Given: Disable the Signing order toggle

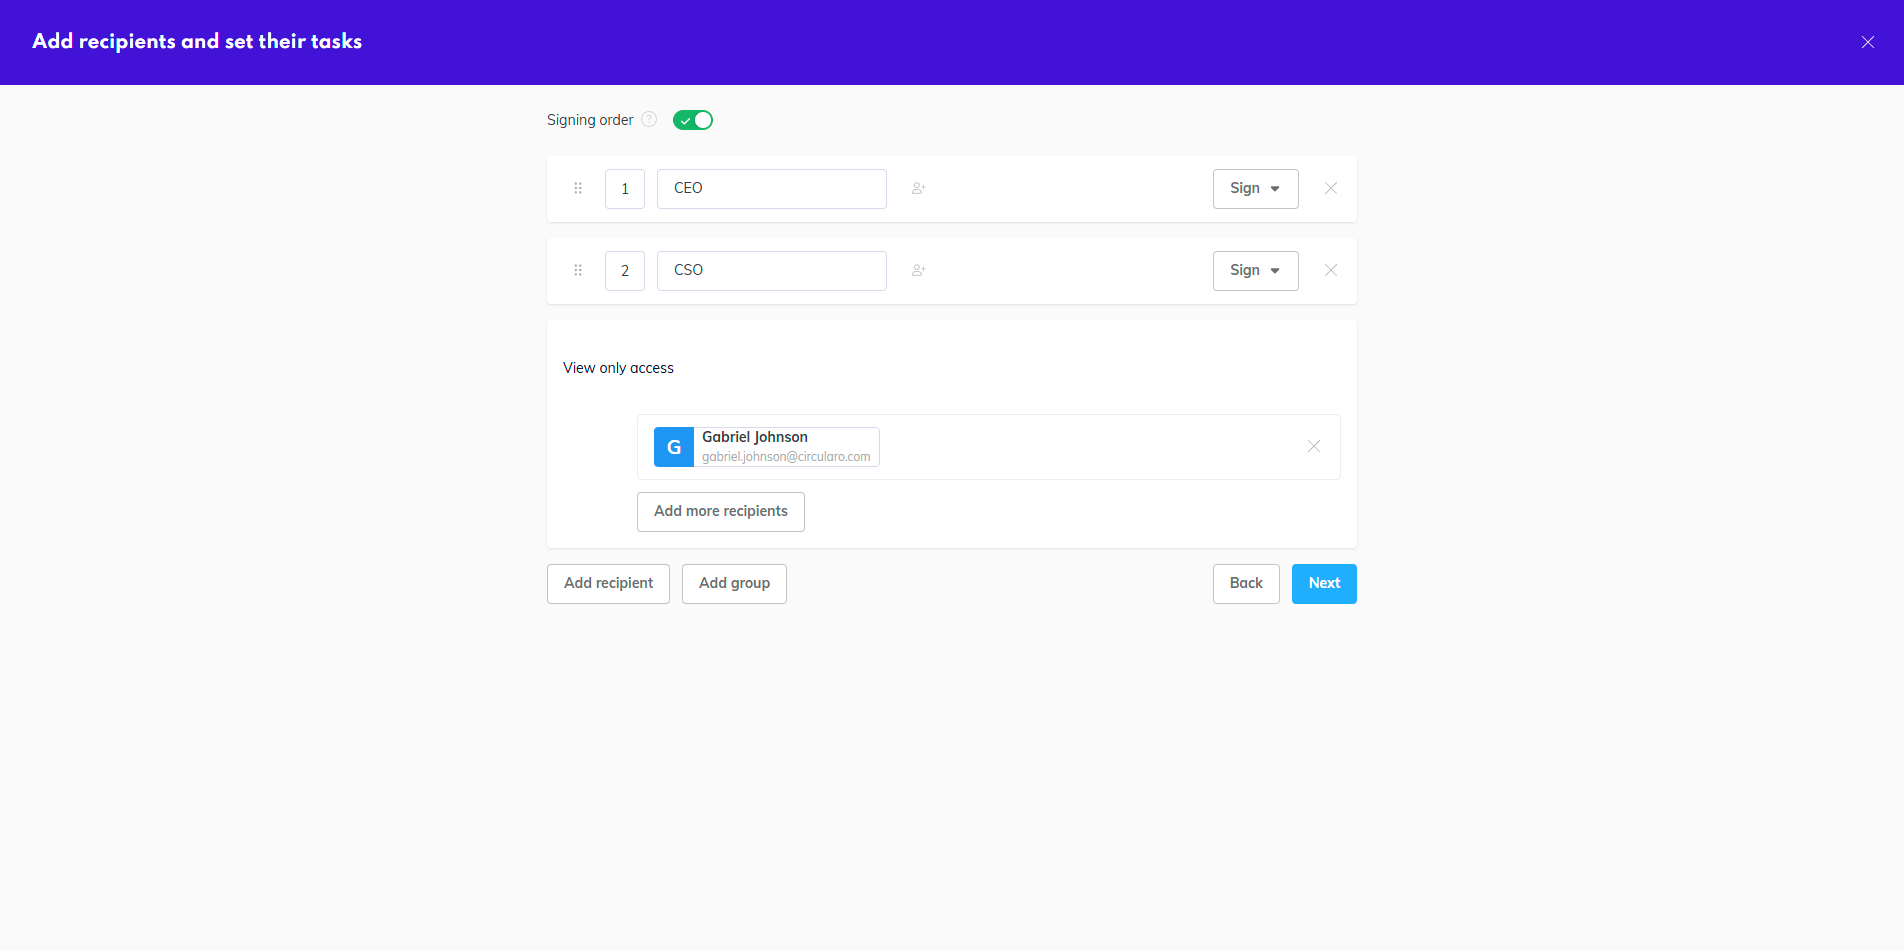Looking at the screenshot, I should pos(693,120).
